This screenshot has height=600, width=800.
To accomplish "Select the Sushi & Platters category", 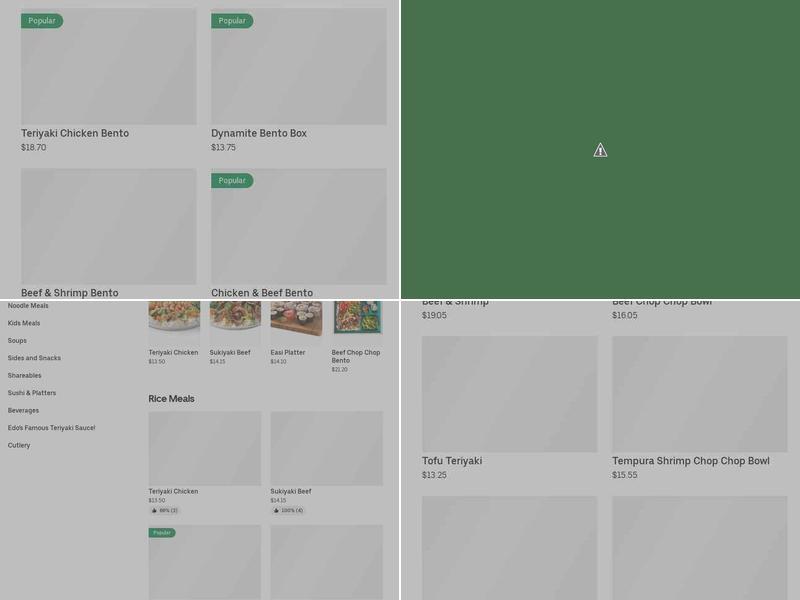I will point(32,393).
